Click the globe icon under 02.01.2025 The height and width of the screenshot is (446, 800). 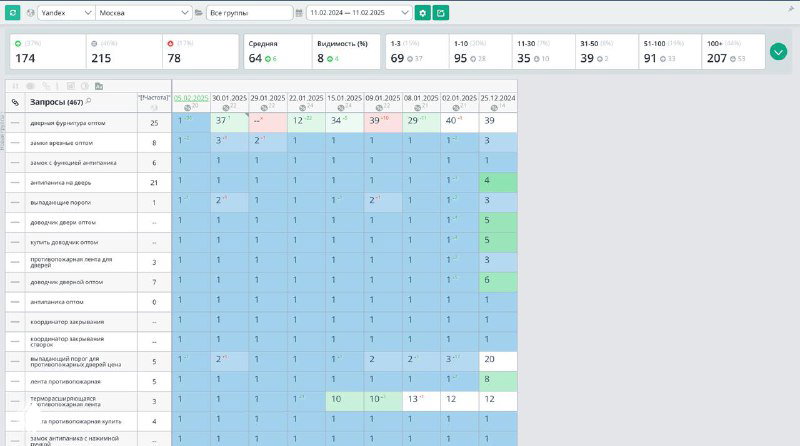tap(456, 108)
